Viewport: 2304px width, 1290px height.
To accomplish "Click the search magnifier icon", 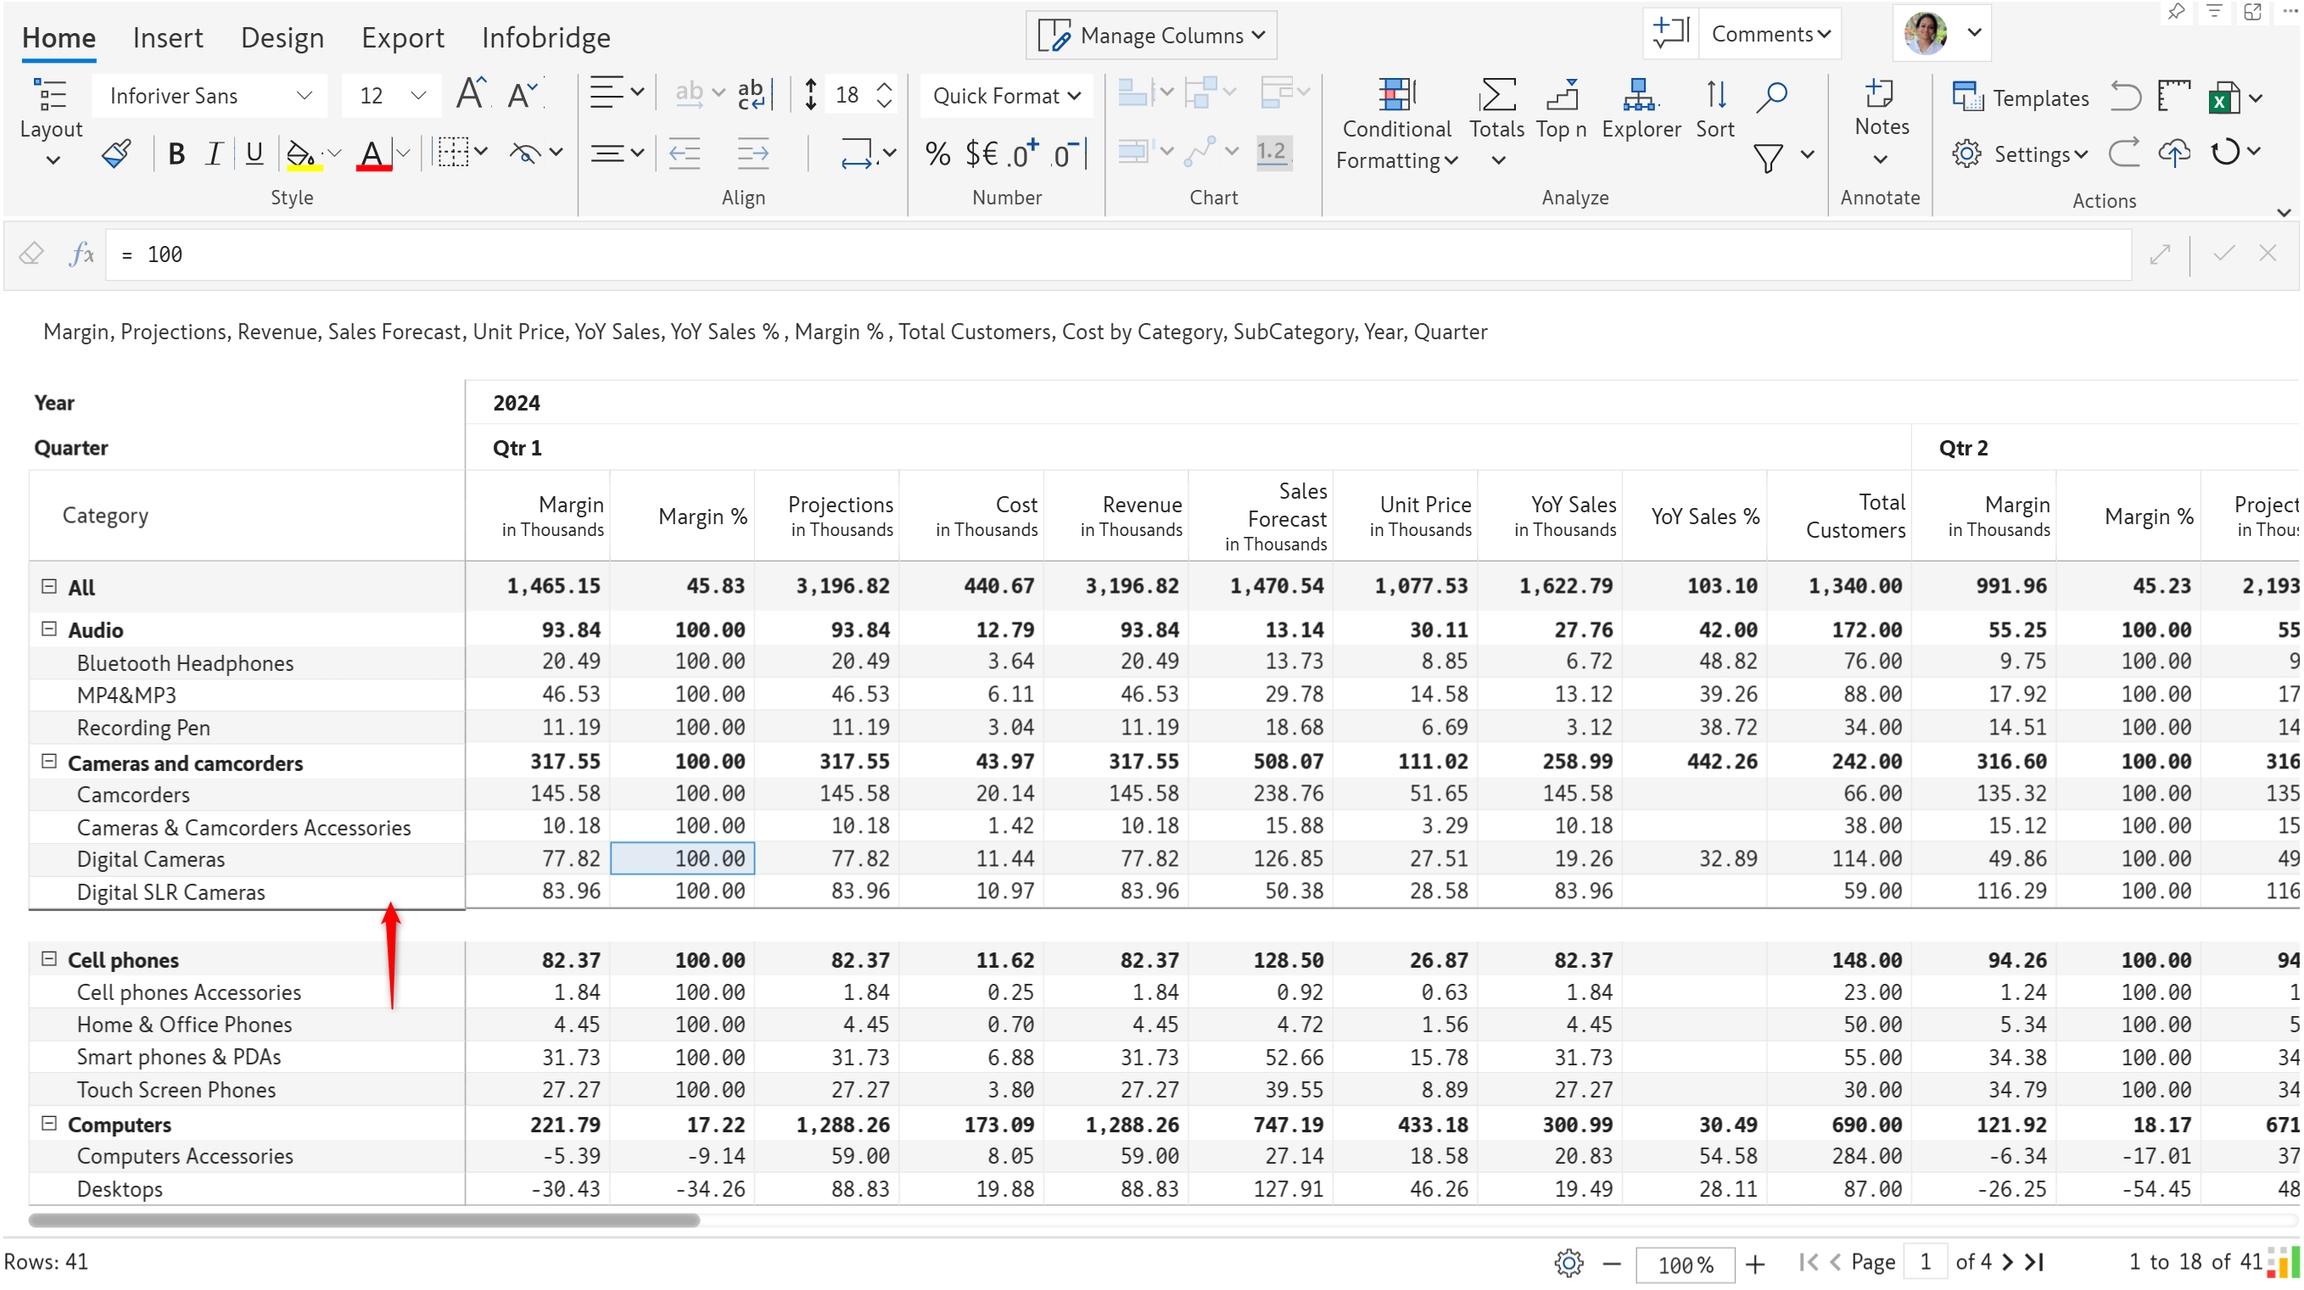I will 1771,95.
